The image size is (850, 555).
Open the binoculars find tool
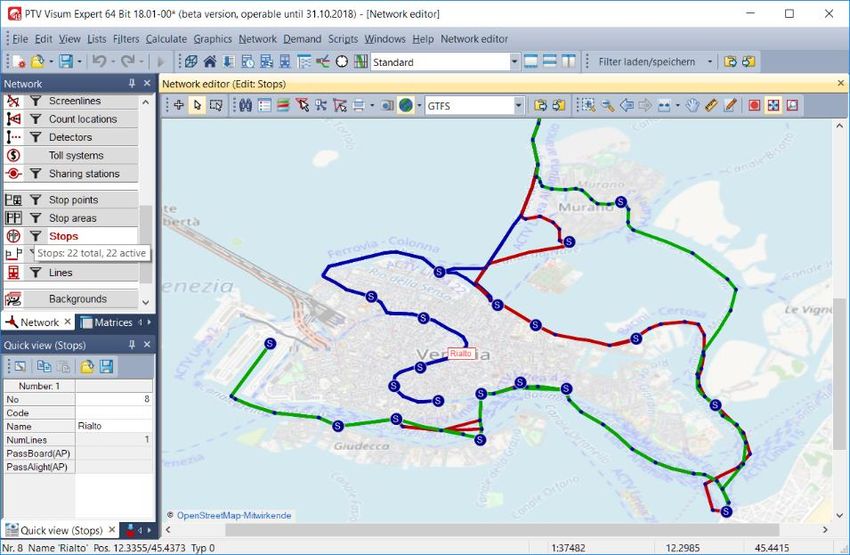pyautogui.click(x=246, y=105)
